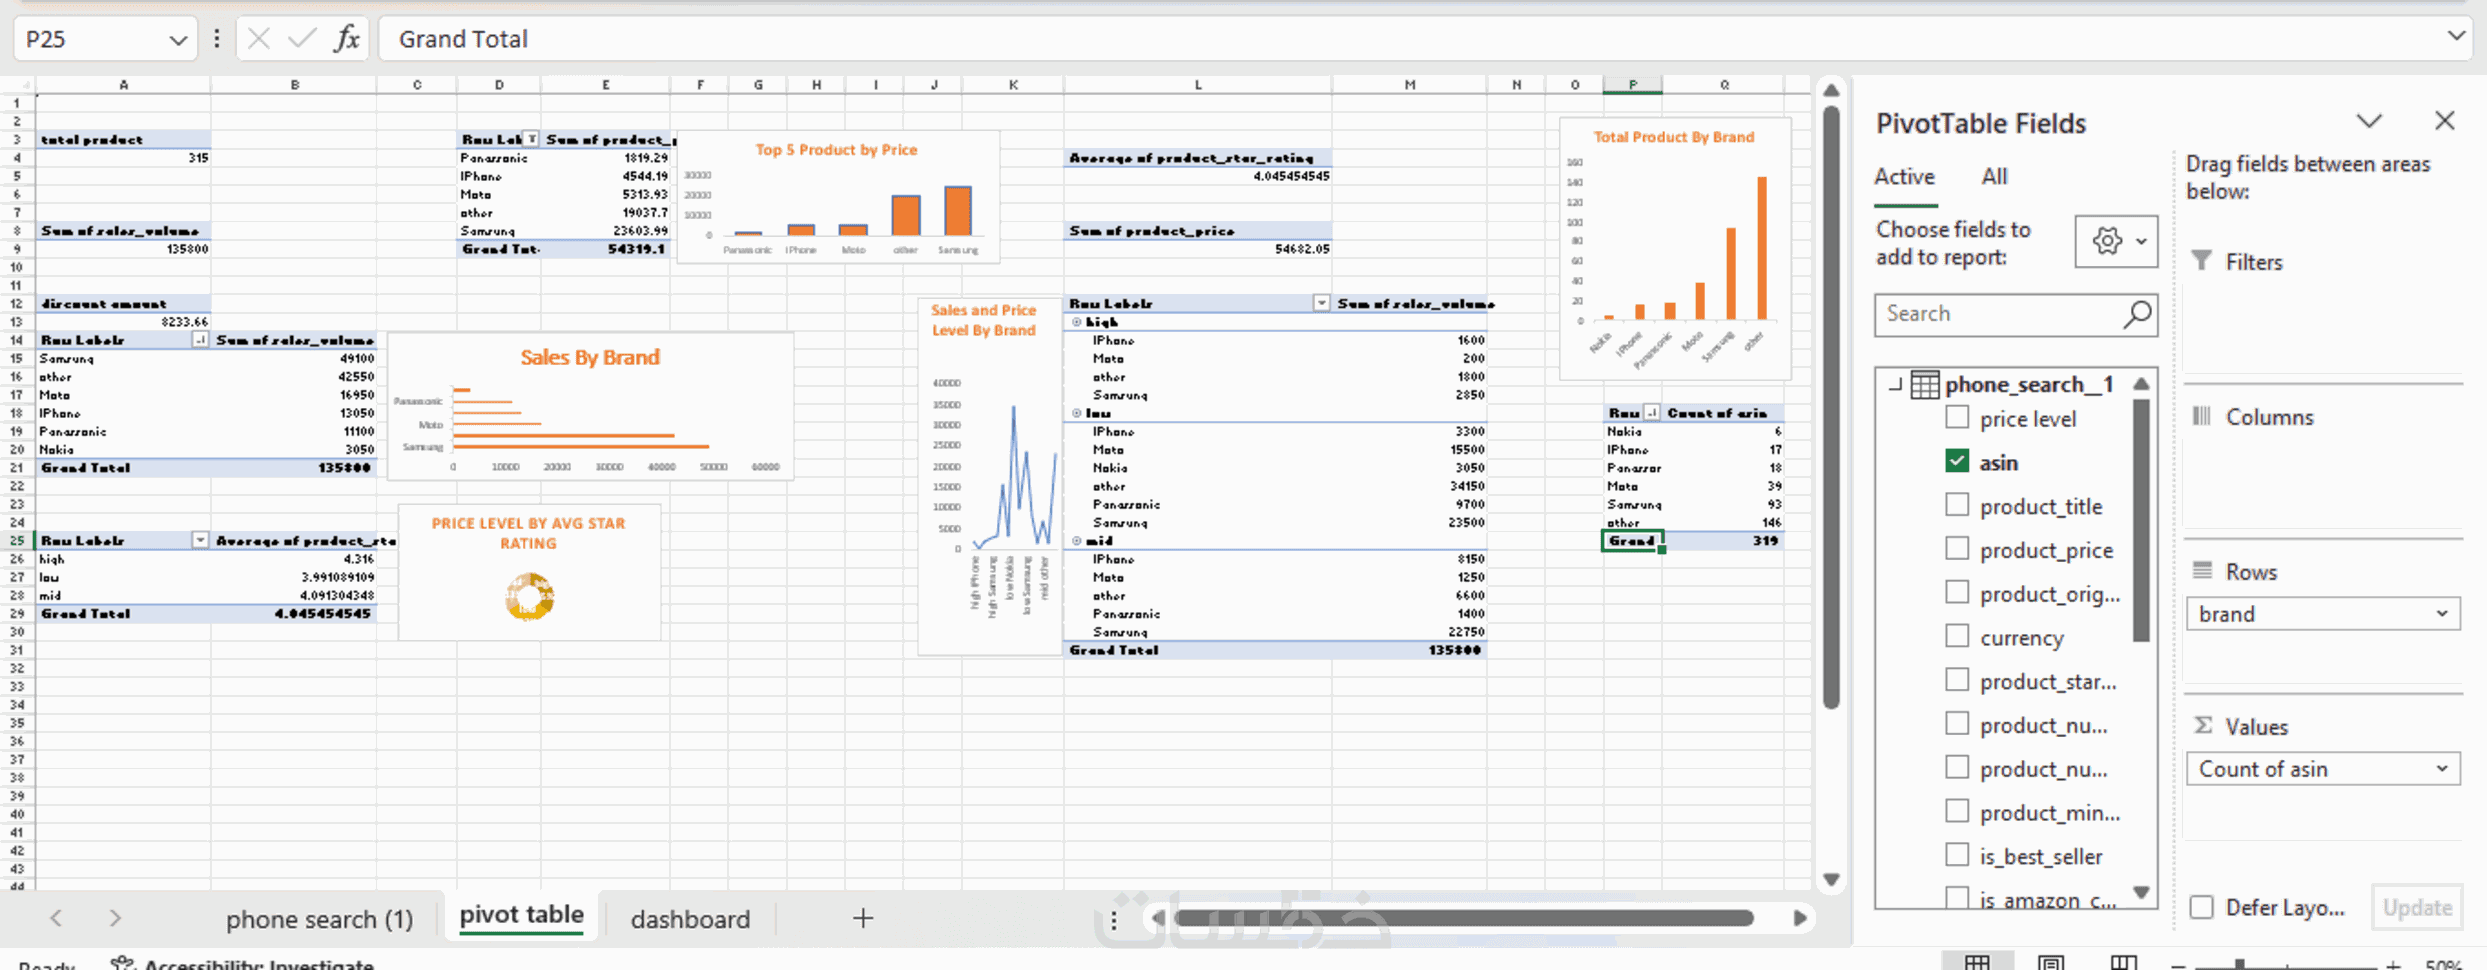Click the zoom slider handle
2487x970 pixels.
click(2240, 965)
